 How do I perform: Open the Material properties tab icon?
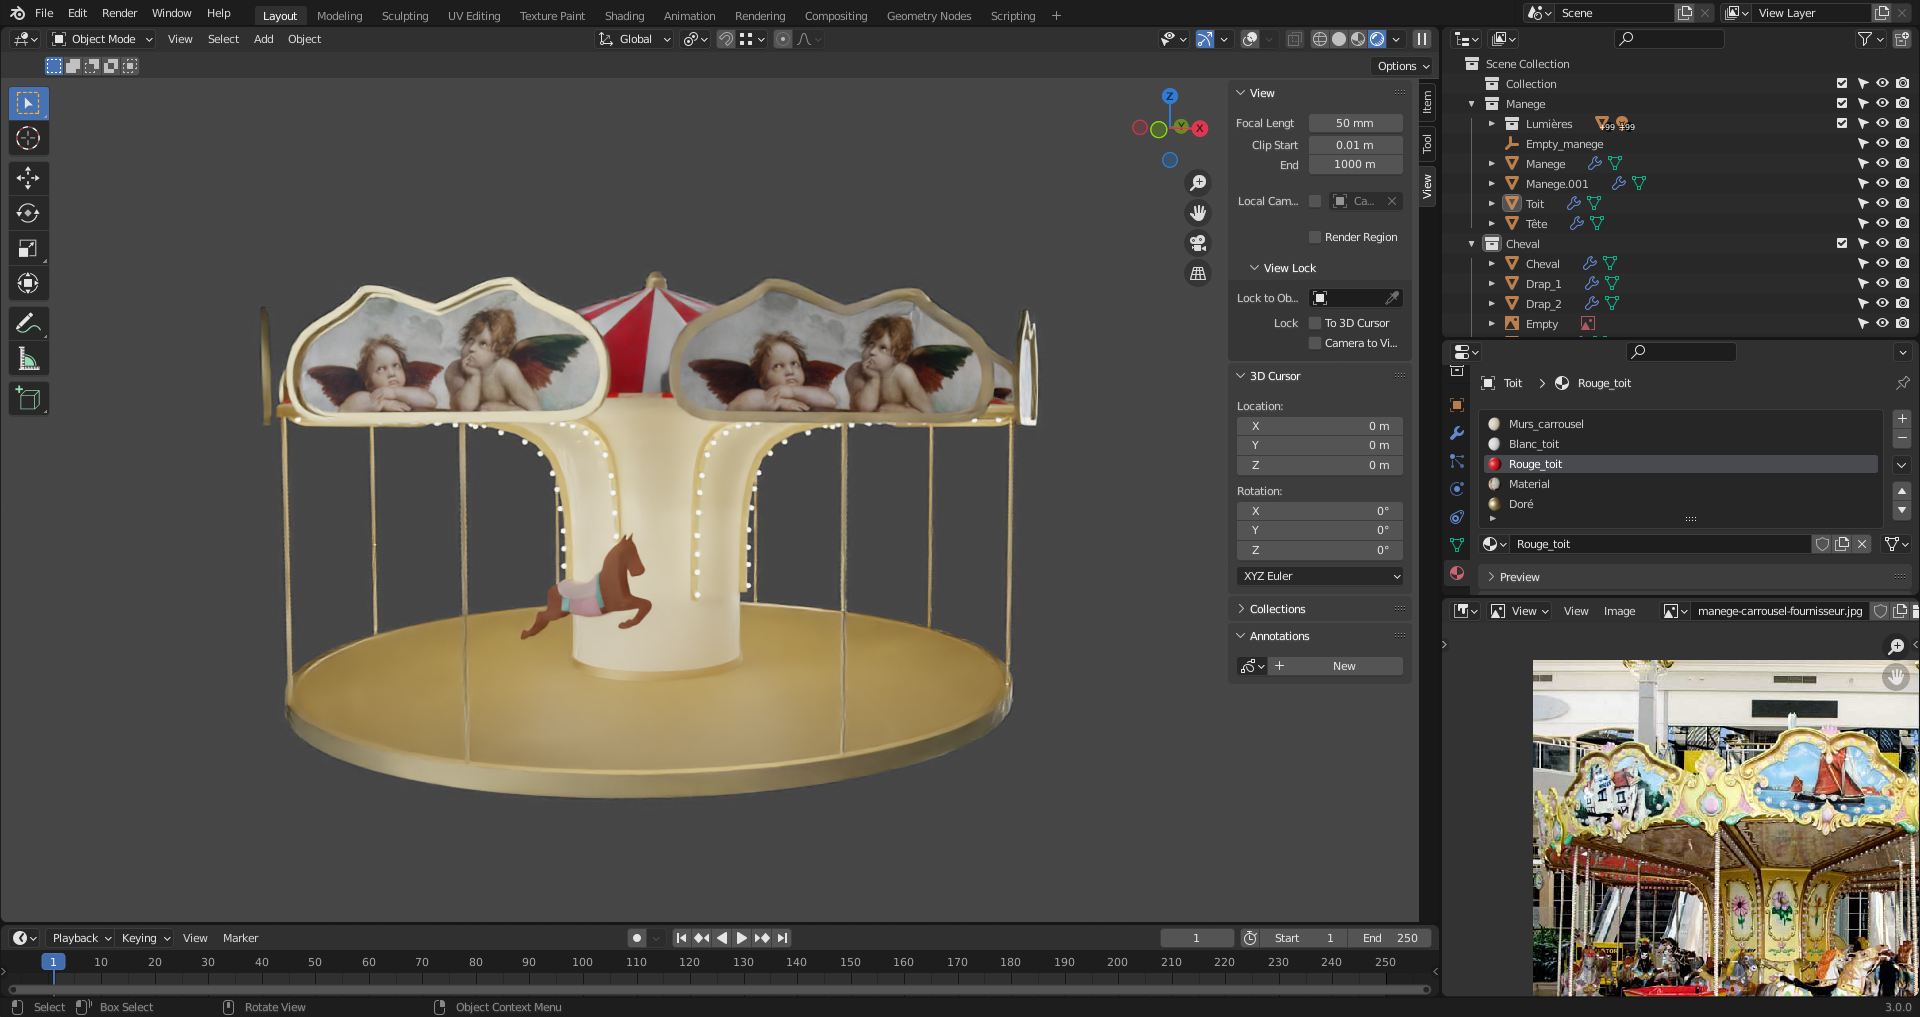coord(1457,573)
